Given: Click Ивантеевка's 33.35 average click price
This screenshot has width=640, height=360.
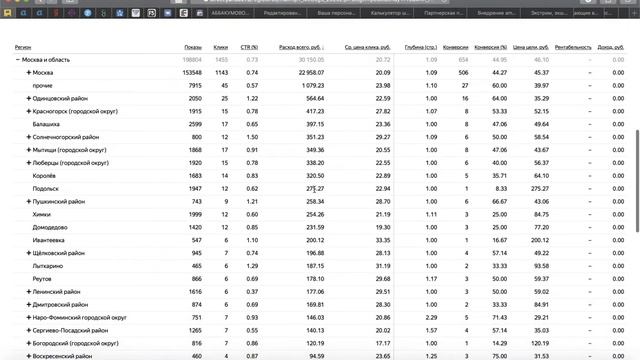Looking at the screenshot, I should coord(383,240).
